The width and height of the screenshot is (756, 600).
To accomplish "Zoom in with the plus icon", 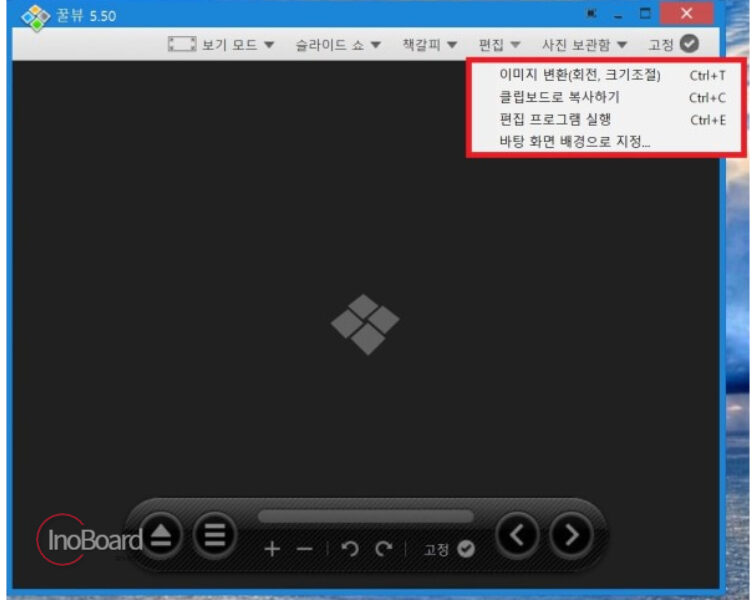I will [x=272, y=549].
